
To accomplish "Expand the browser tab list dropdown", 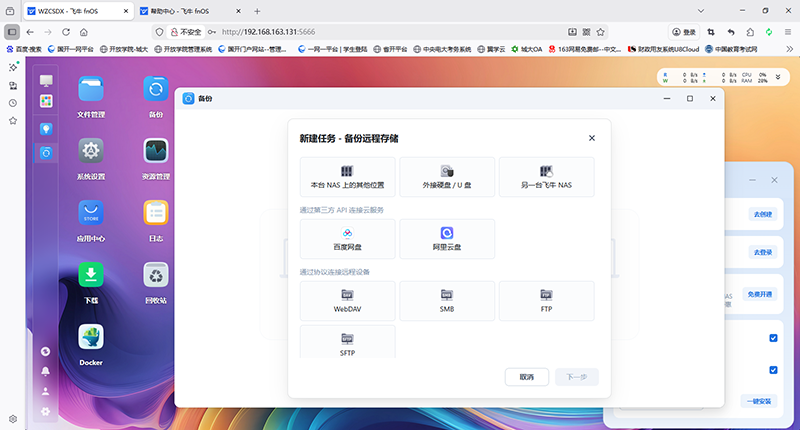I will pyautogui.click(x=701, y=11).
